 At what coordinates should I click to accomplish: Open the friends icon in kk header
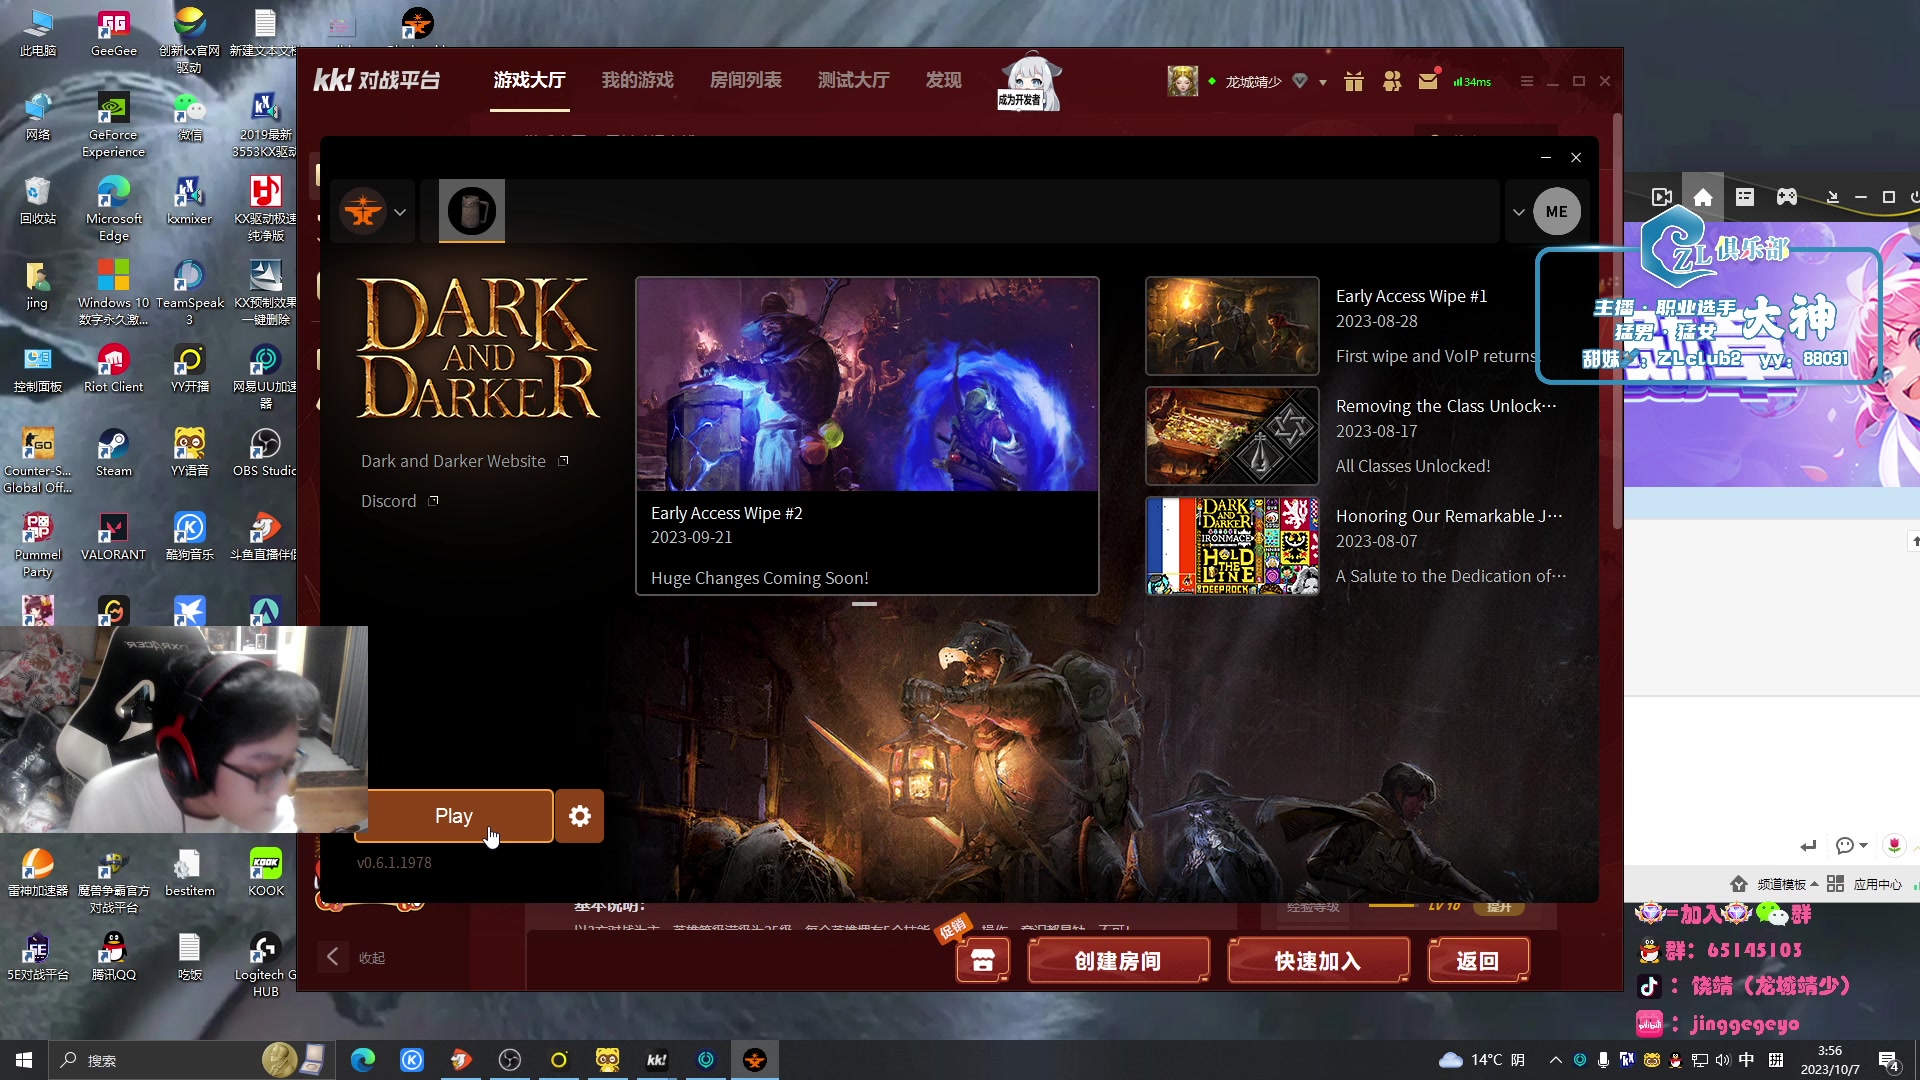1391,81
